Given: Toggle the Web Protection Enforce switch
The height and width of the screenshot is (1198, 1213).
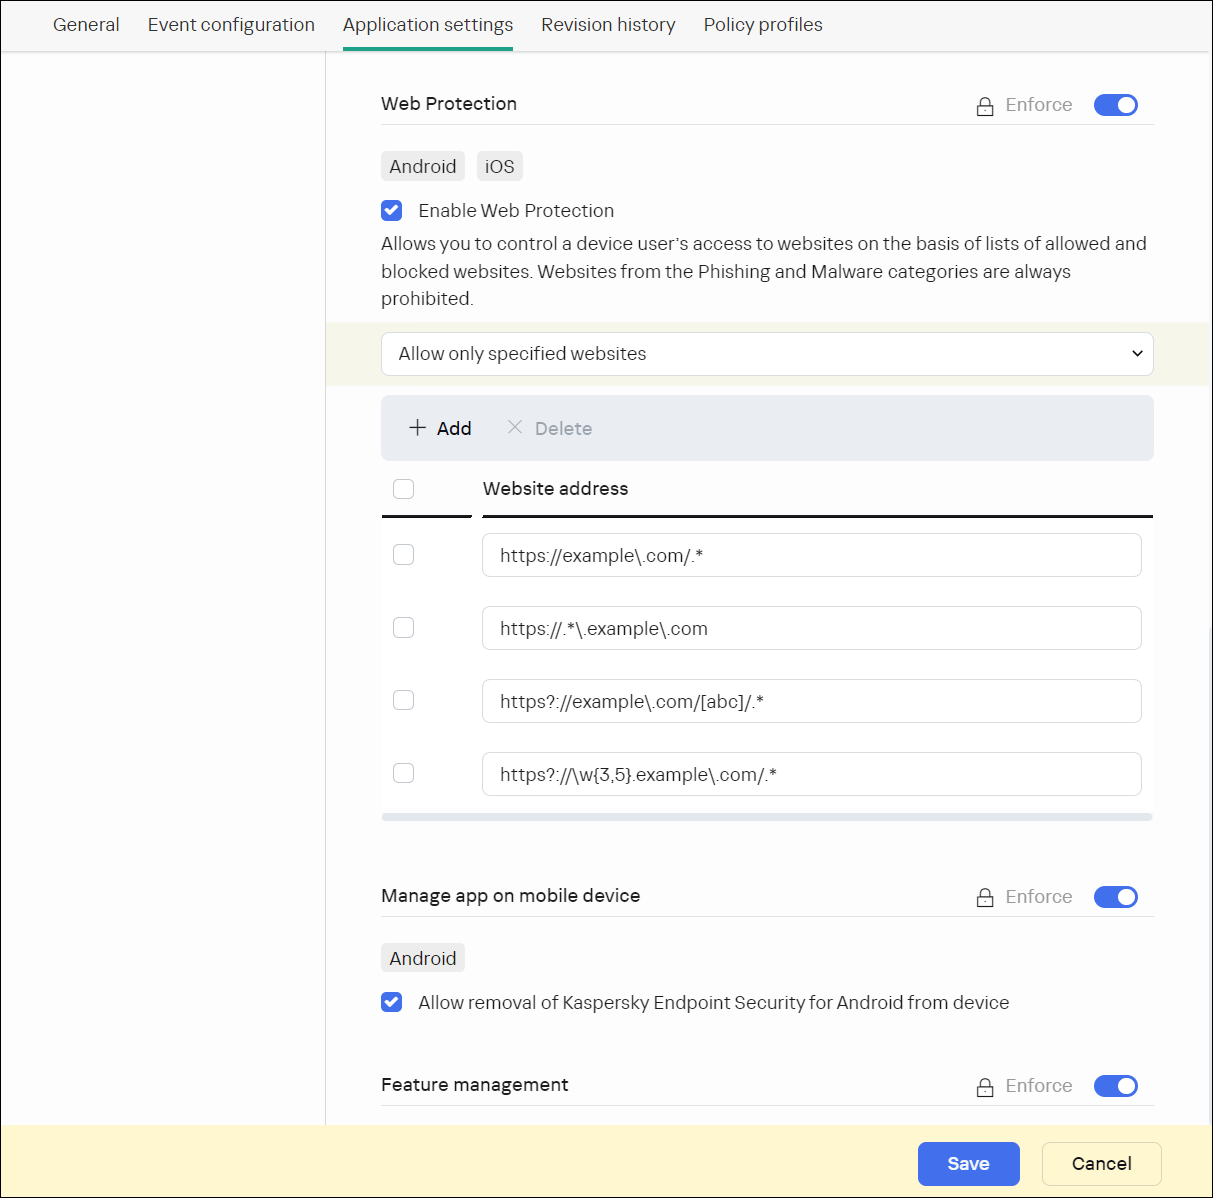Looking at the screenshot, I should point(1115,104).
